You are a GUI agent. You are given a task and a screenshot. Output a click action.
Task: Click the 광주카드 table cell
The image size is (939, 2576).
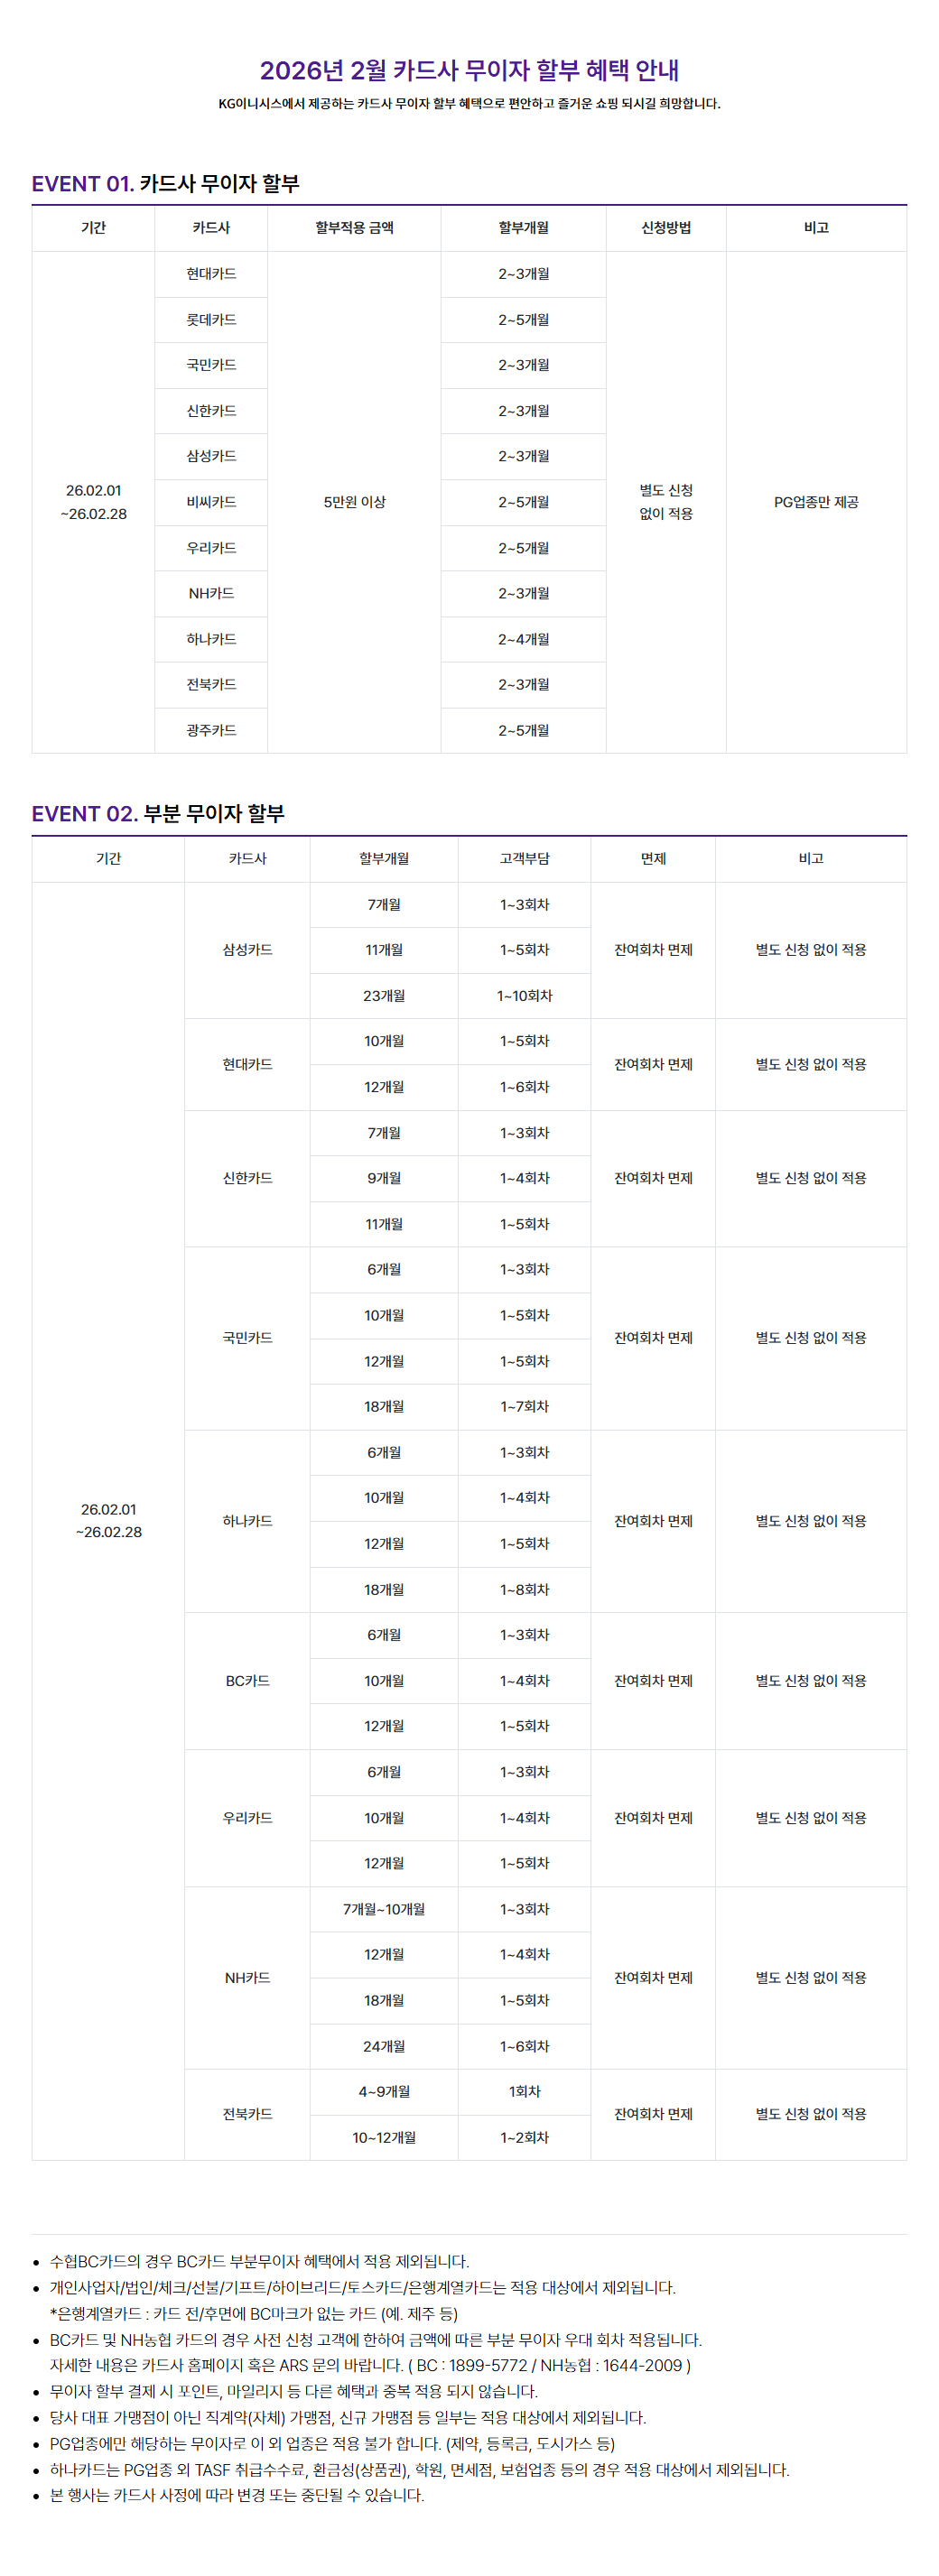pyautogui.click(x=211, y=731)
